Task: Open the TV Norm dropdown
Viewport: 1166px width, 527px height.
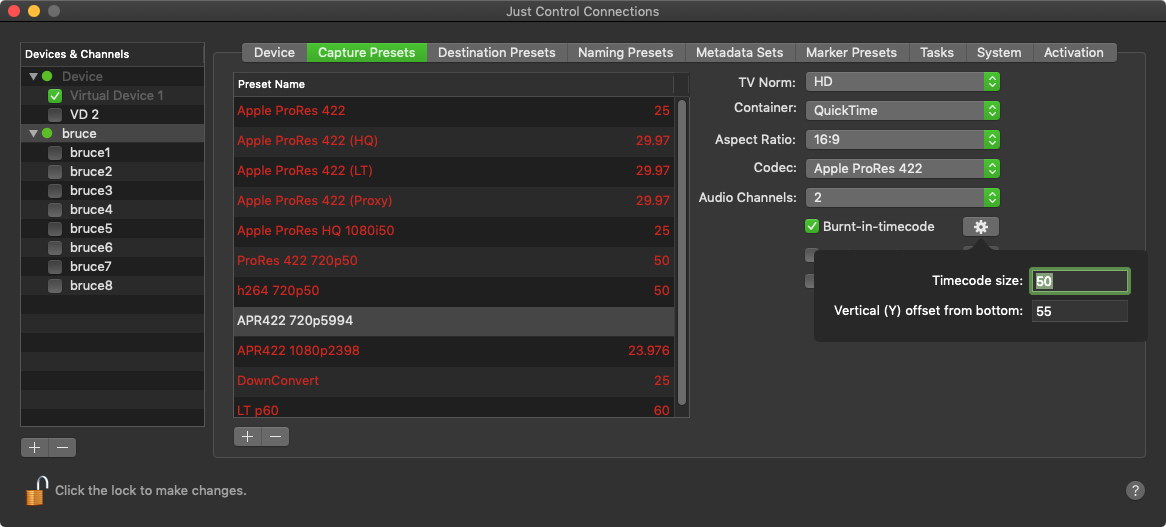Action: pyautogui.click(x=903, y=81)
